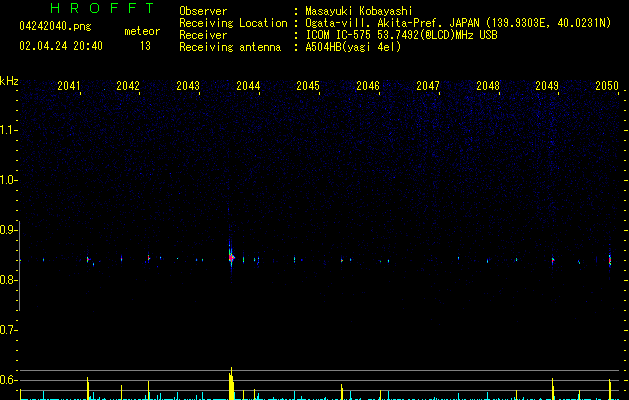The width and height of the screenshot is (629, 400).
Task: Click the 2047 time marker
Action: pos(428,85)
